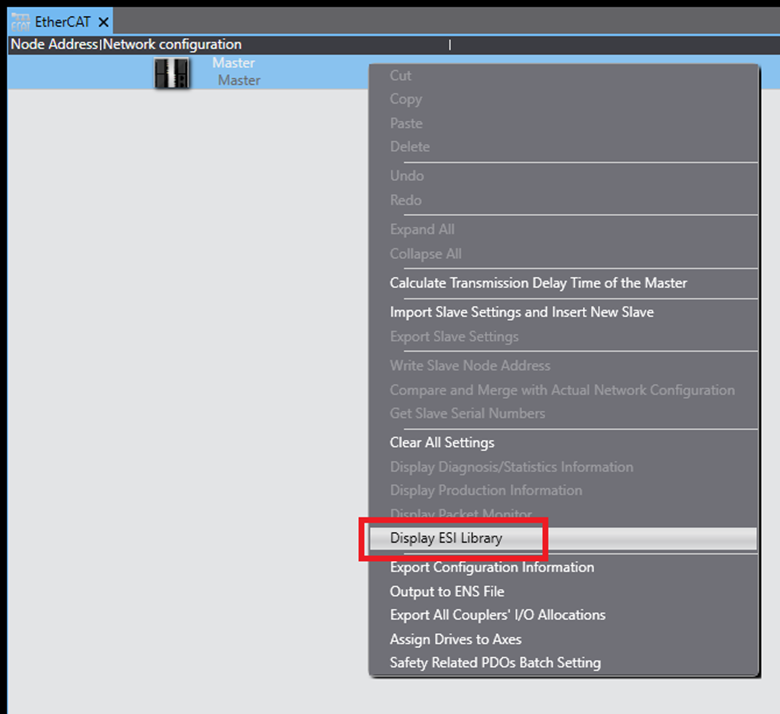Click the Copy menu entry

coord(406,99)
